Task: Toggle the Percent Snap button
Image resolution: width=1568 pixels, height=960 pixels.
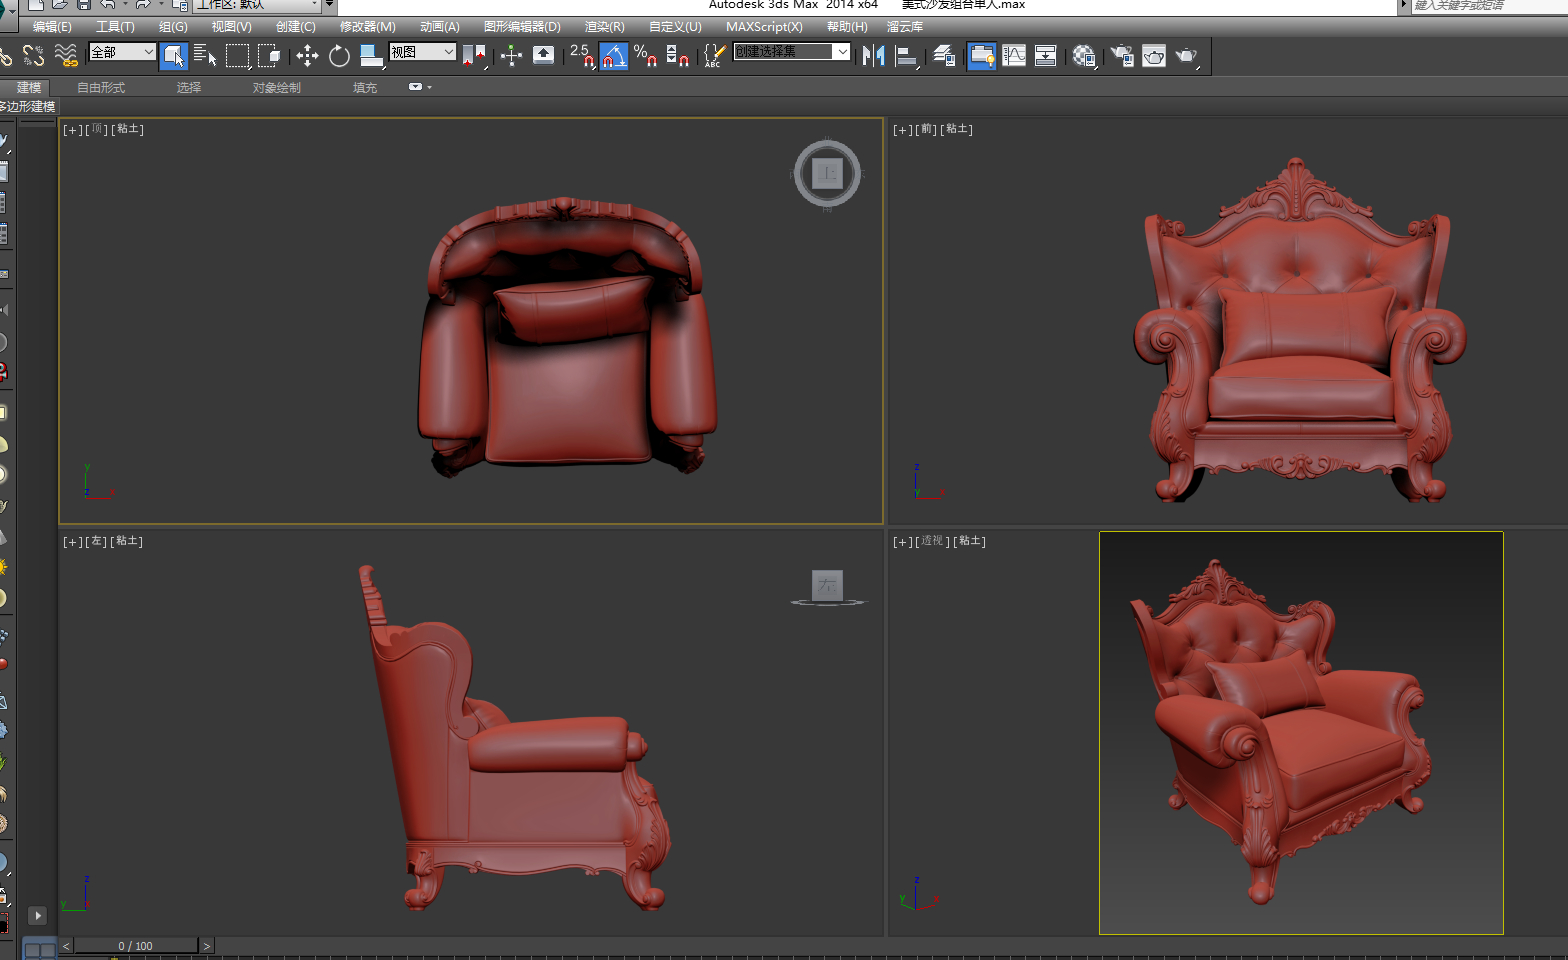Action: coord(645,56)
